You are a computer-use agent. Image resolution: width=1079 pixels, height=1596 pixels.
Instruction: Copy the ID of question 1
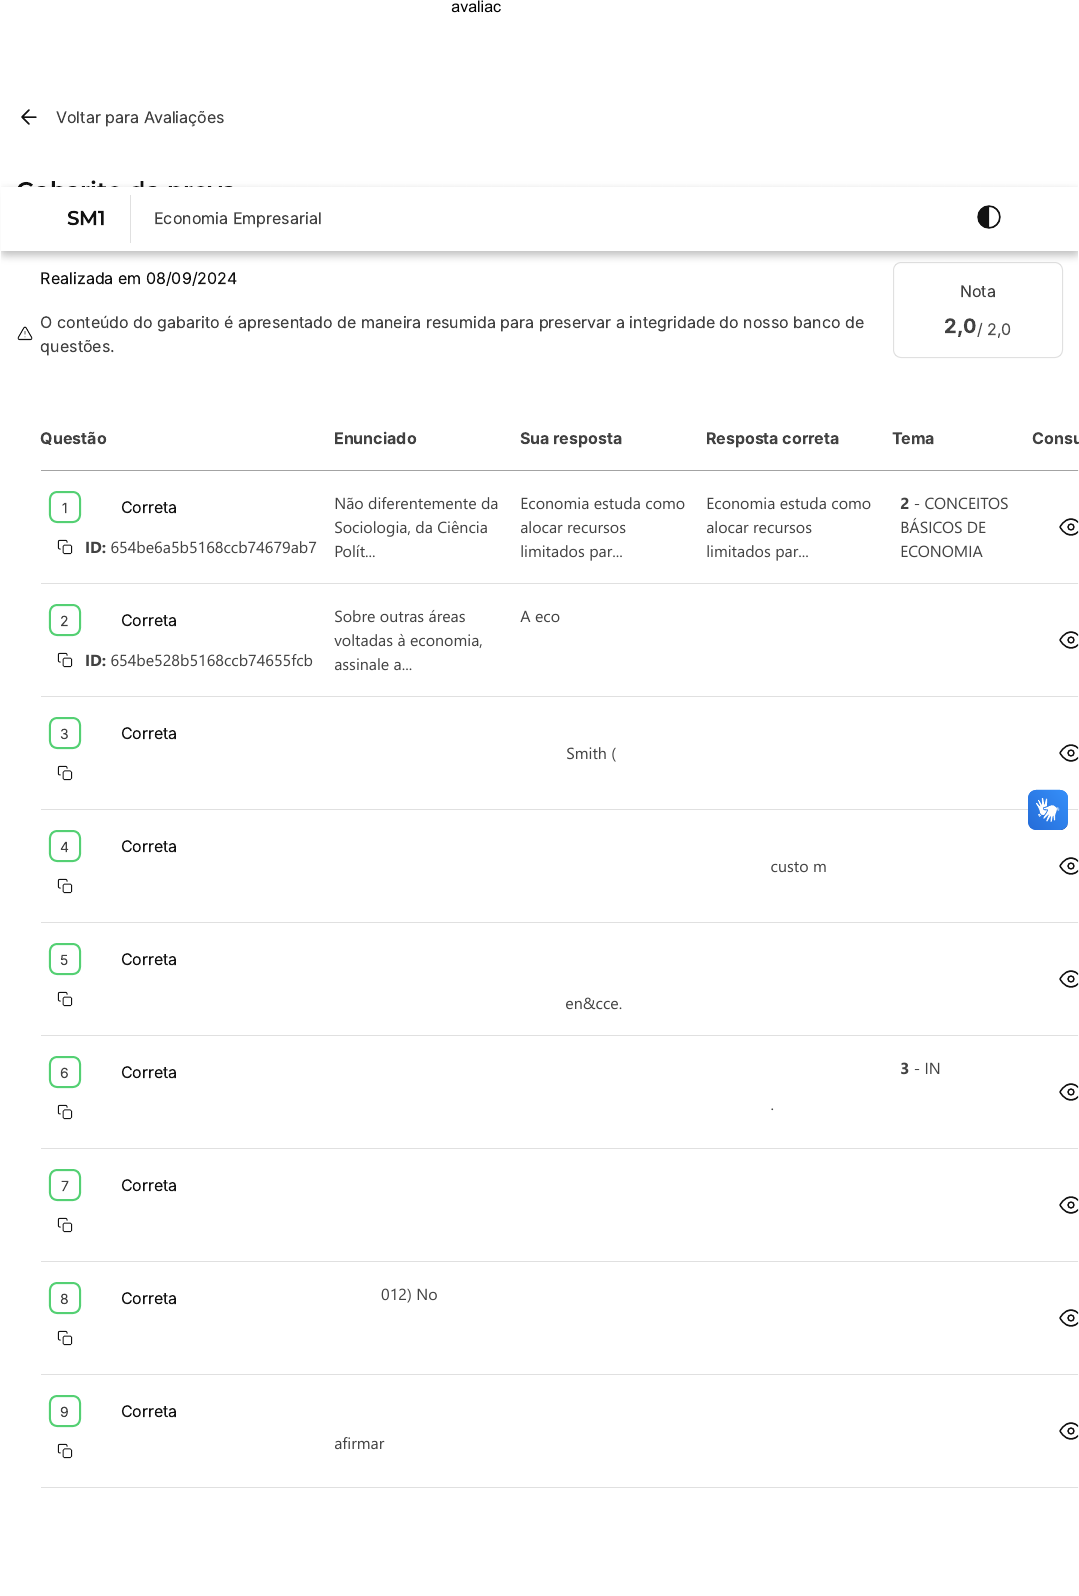65,547
